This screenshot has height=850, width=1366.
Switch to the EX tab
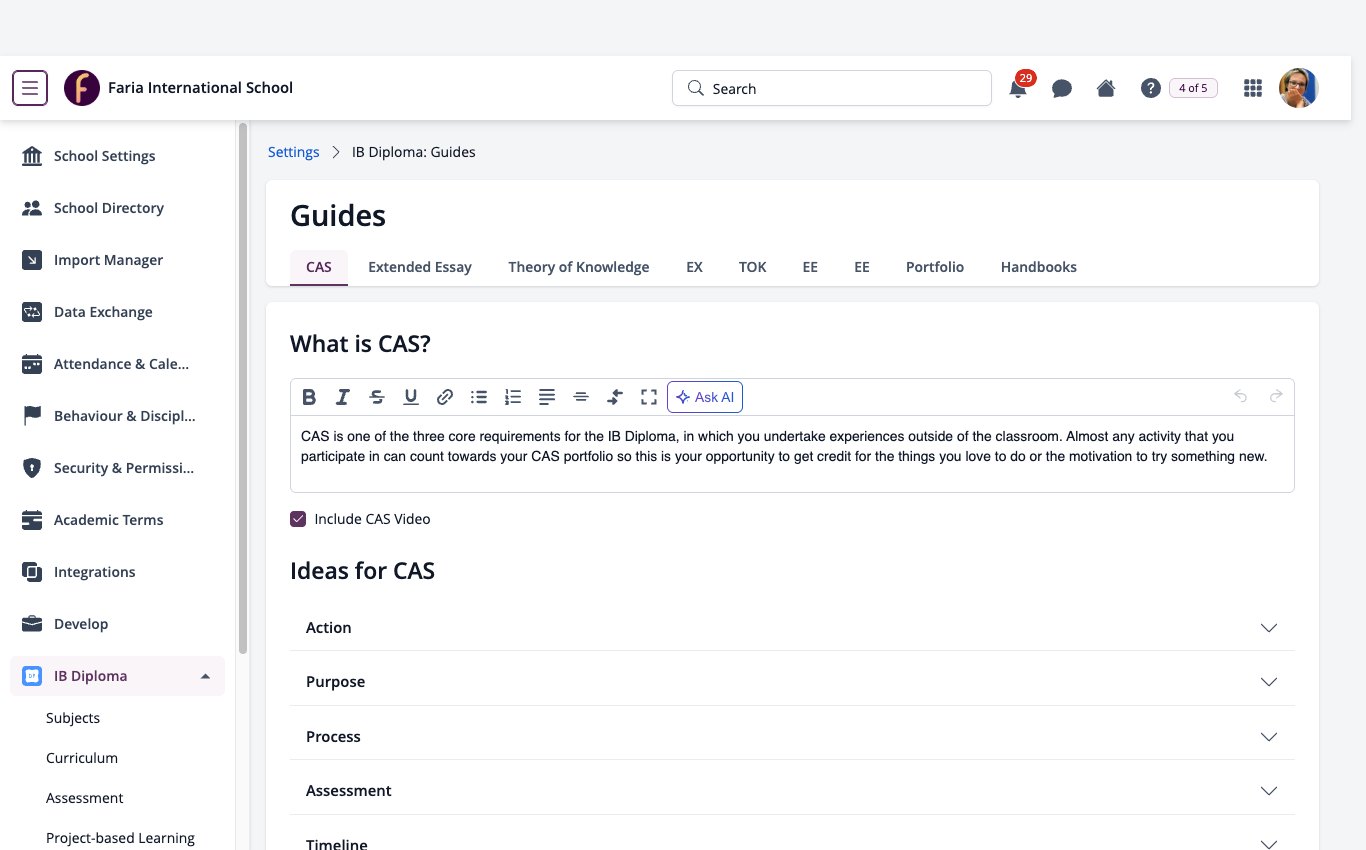point(694,267)
